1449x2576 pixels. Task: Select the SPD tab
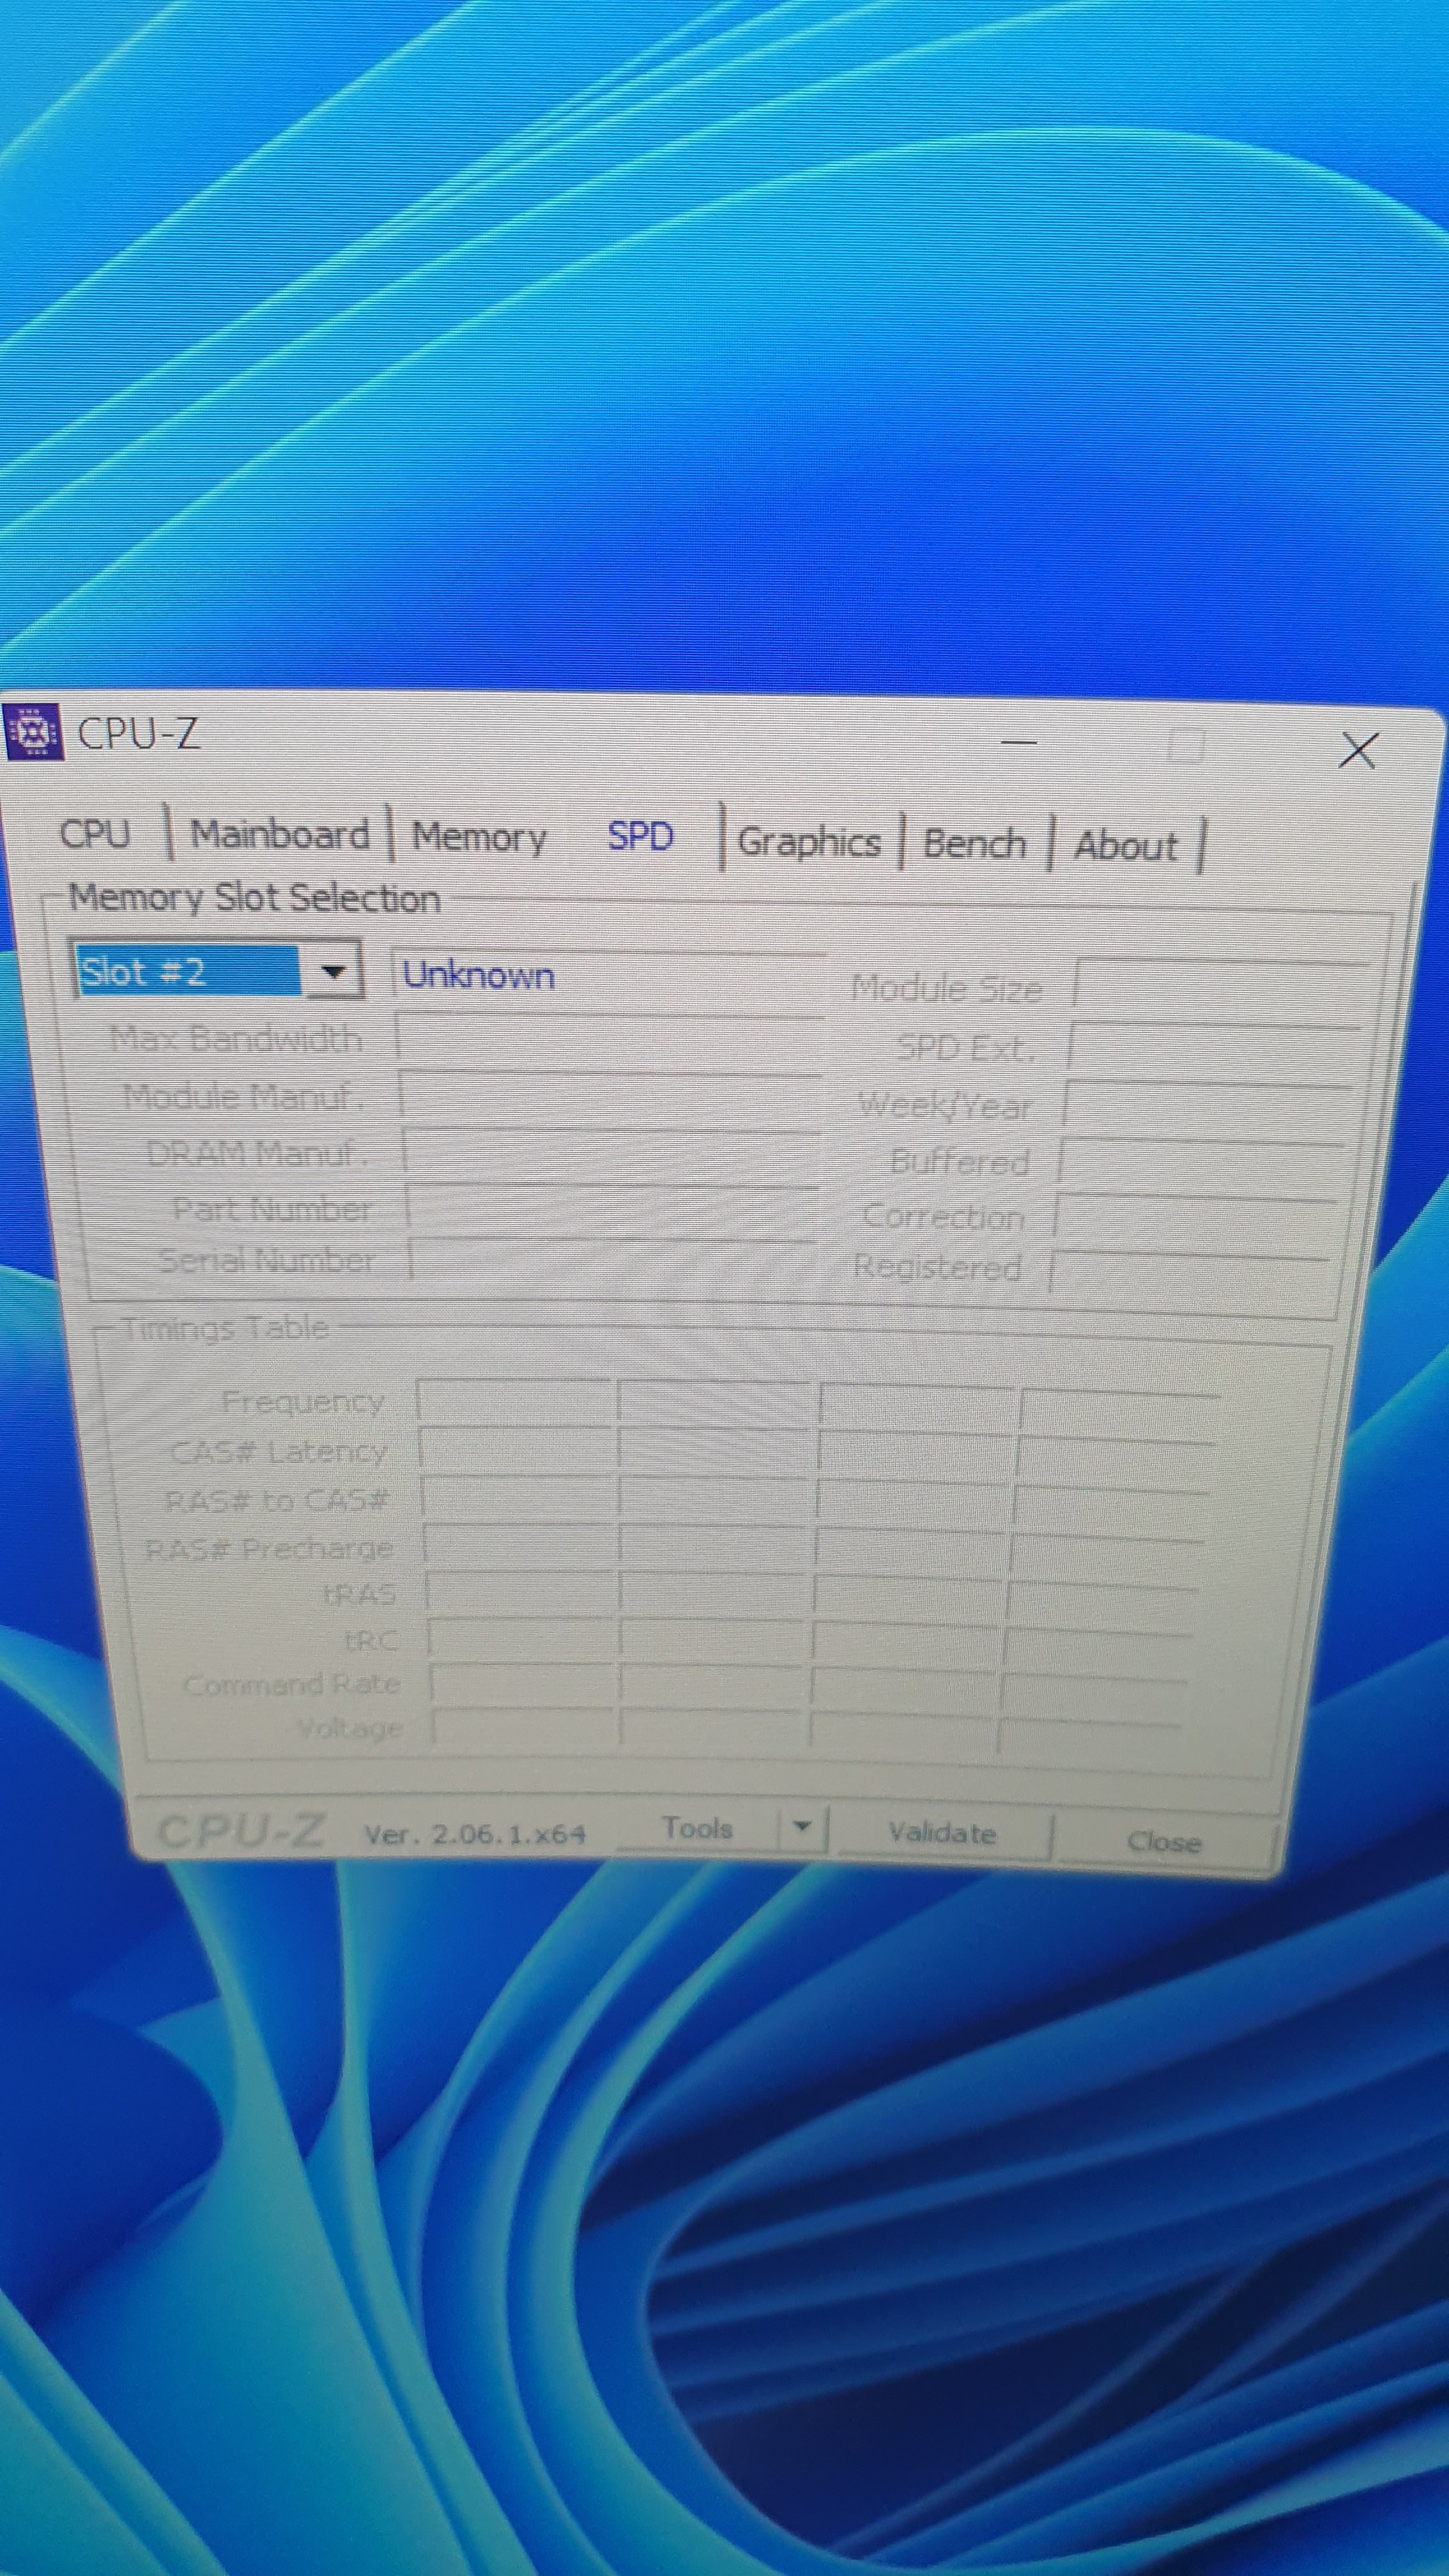point(640,836)
